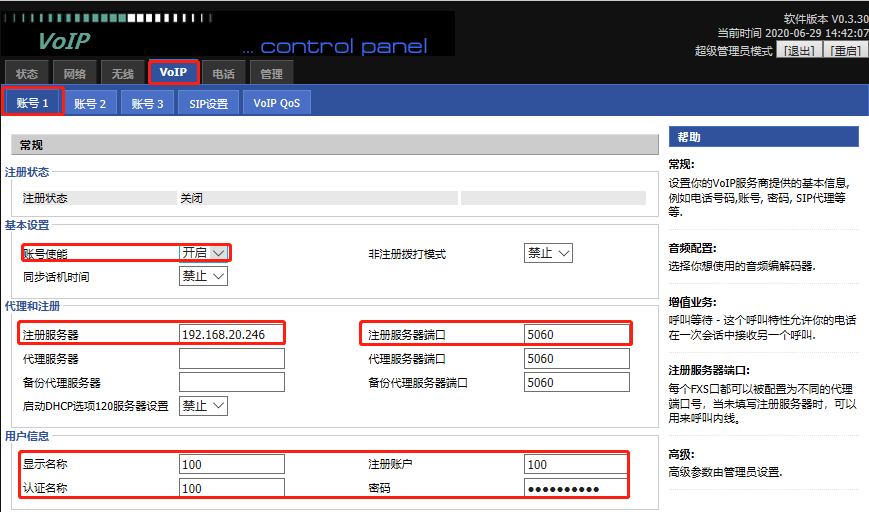Open the 状态 tab
This screenshot has width=869, height=512.
[x=27, y=73]
